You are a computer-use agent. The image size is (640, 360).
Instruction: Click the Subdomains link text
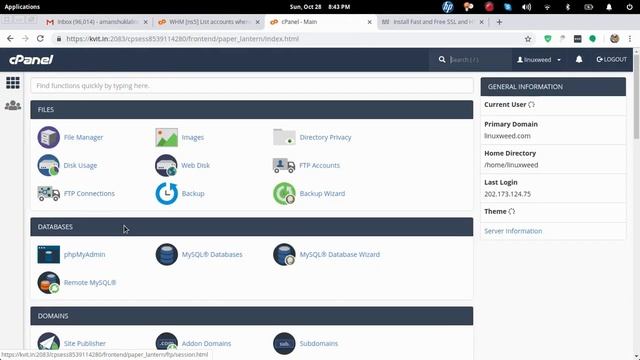[318, 344]
